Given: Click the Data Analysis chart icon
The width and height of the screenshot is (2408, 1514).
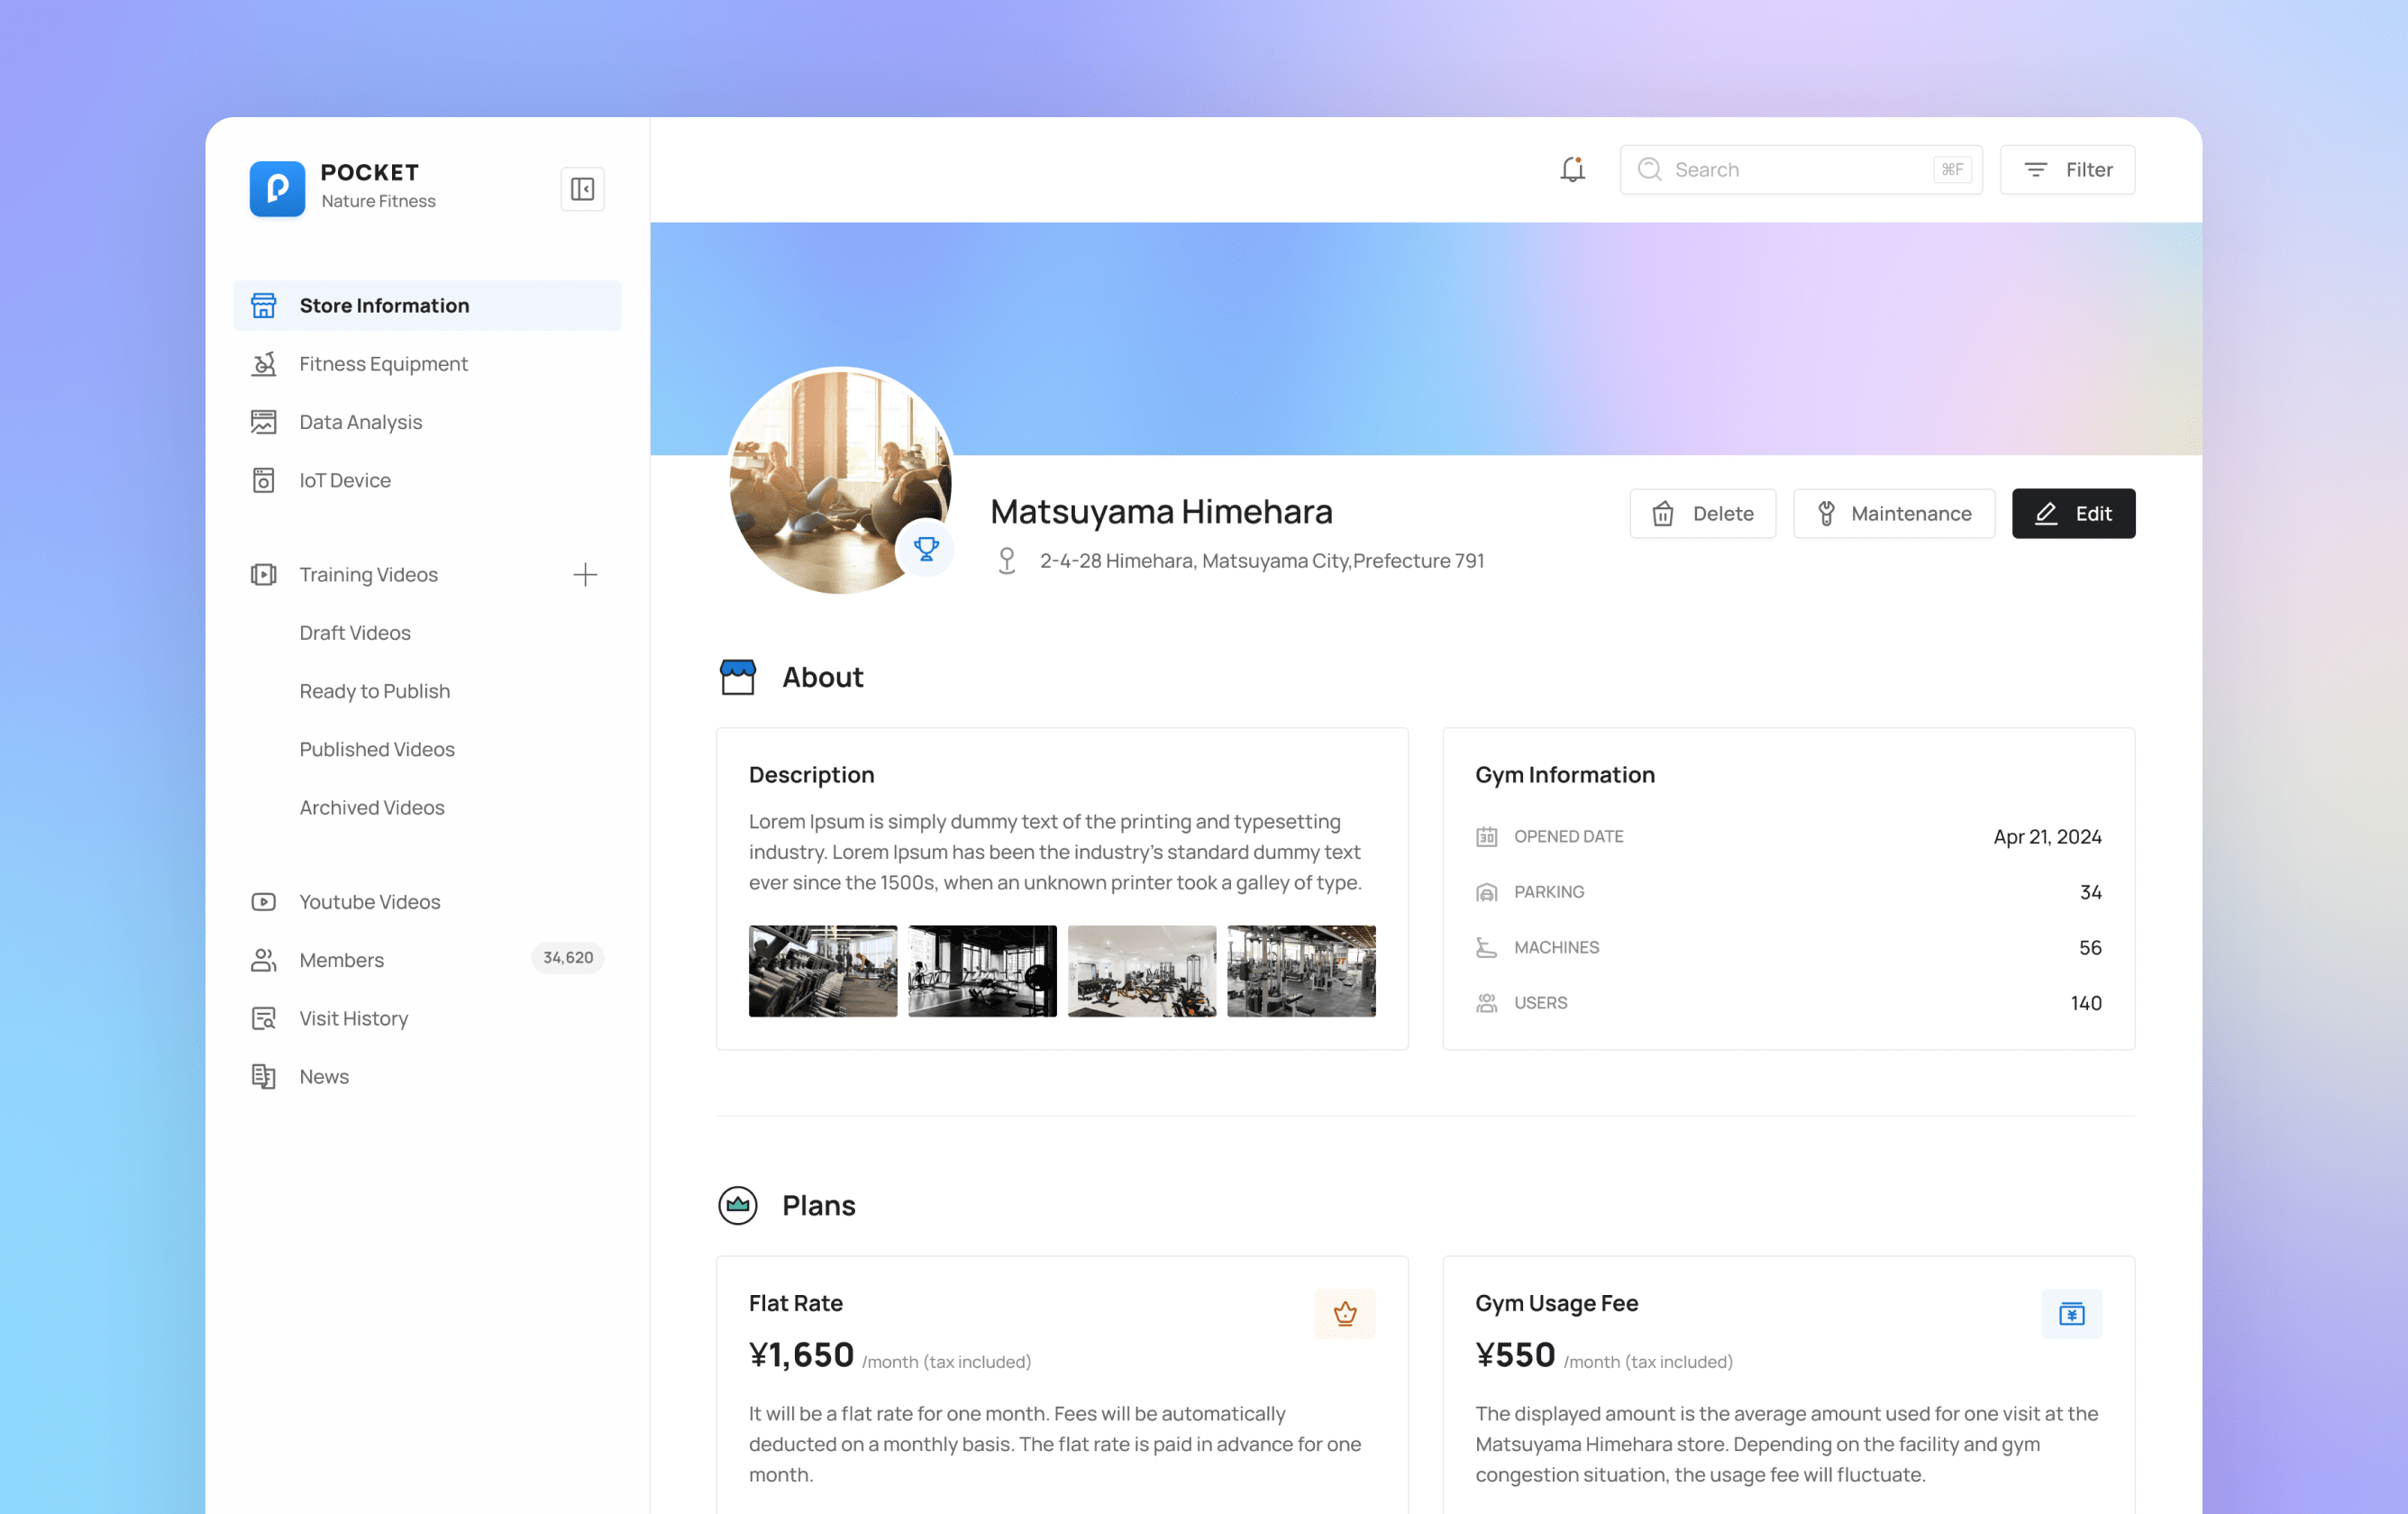Looking at the screenshot, I should tap(263, 422).
